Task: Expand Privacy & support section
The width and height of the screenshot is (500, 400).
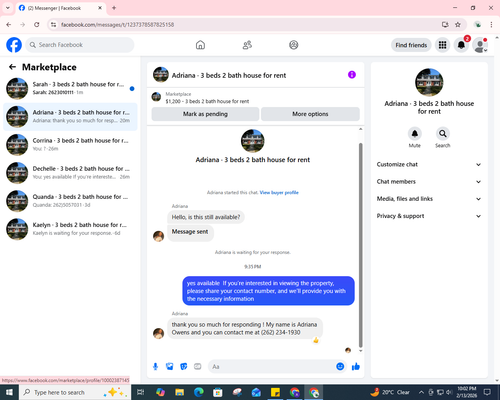Action: pos(429,216)
